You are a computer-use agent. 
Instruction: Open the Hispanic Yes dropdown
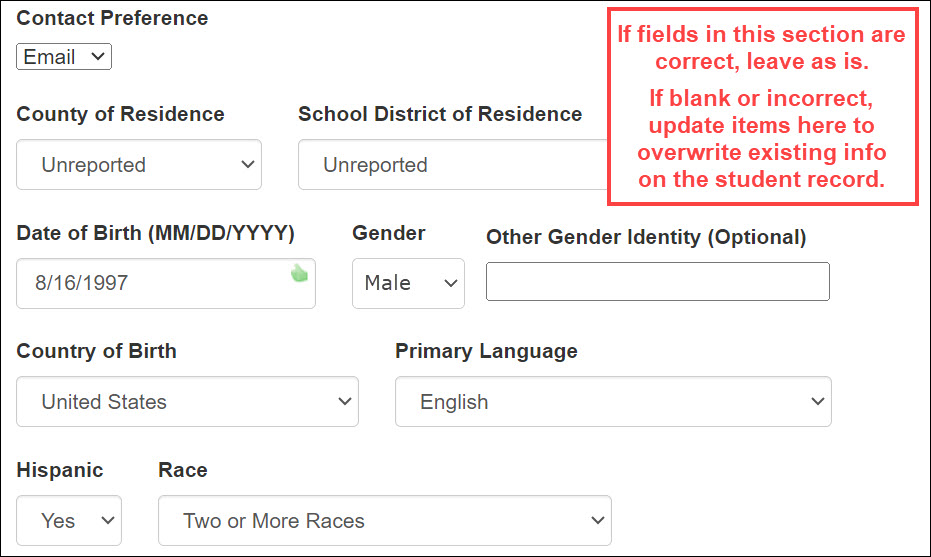tap(69, 521)
